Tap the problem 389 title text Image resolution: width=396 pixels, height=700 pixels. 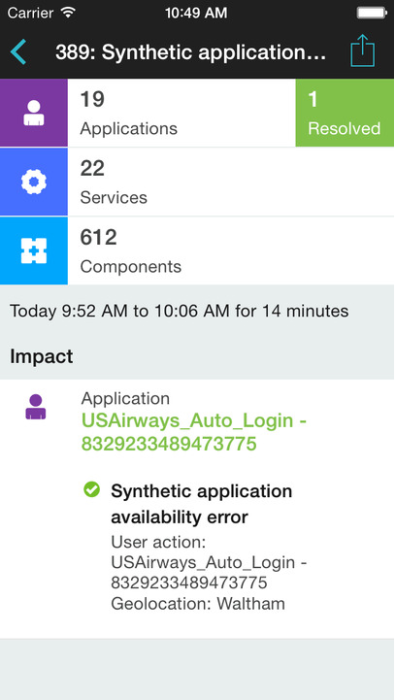tap(191, 53)
